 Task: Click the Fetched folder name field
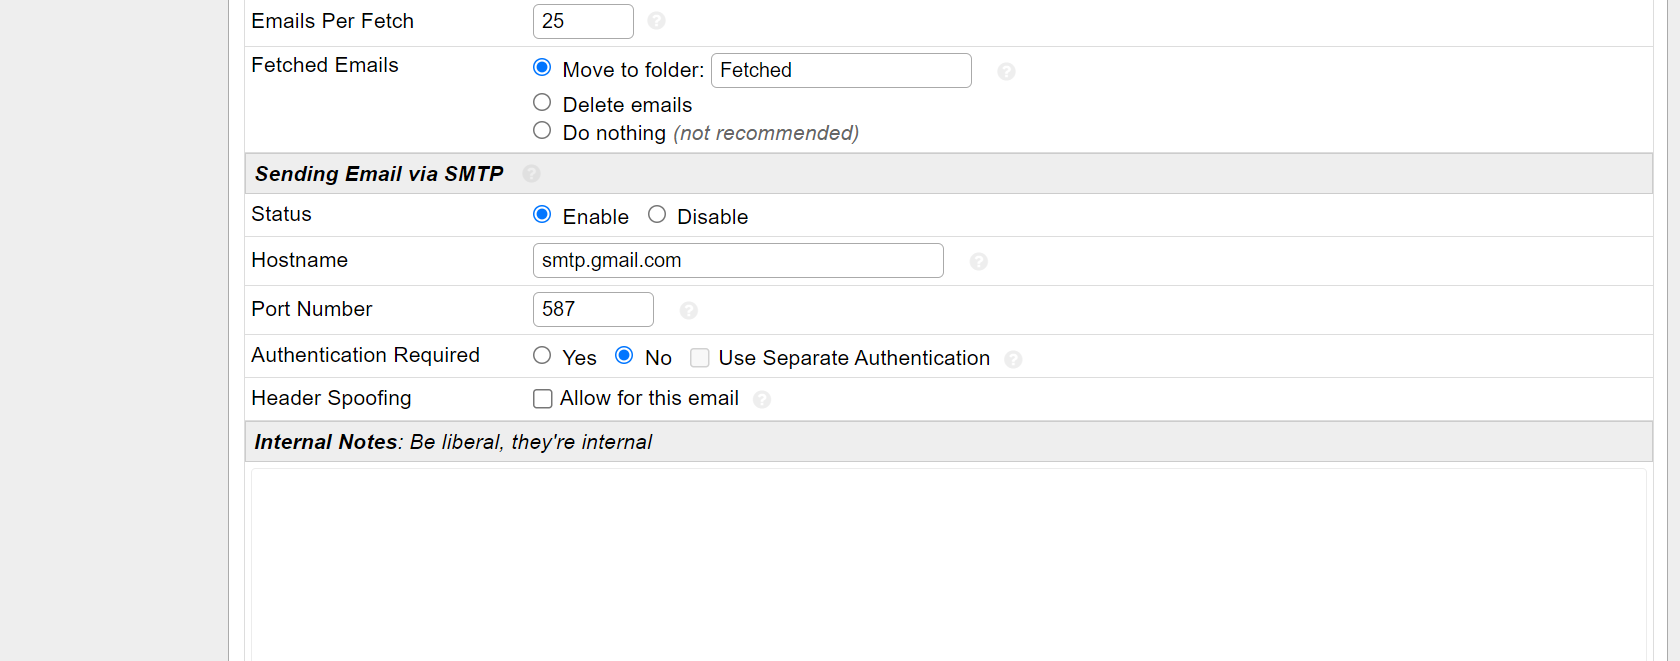click(840, 70)
